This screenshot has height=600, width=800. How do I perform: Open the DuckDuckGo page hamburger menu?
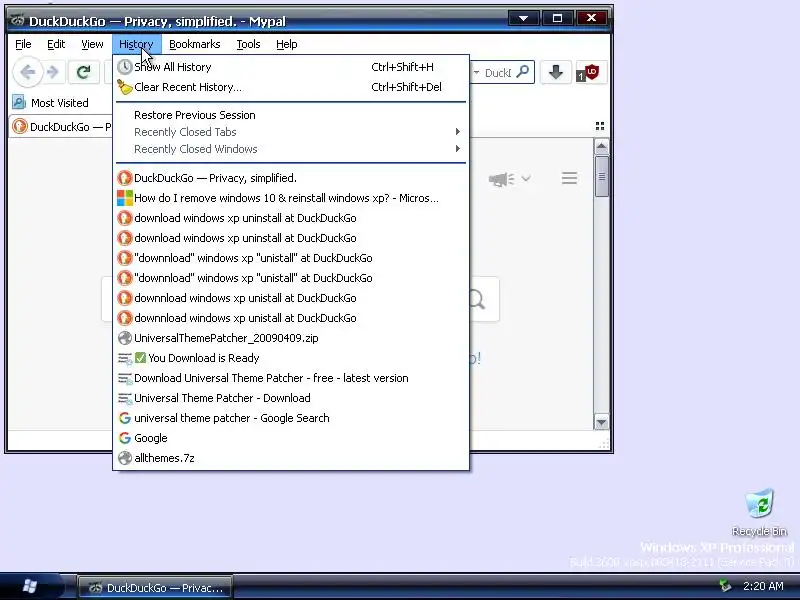pyautogui.click(x=569, y=178)
